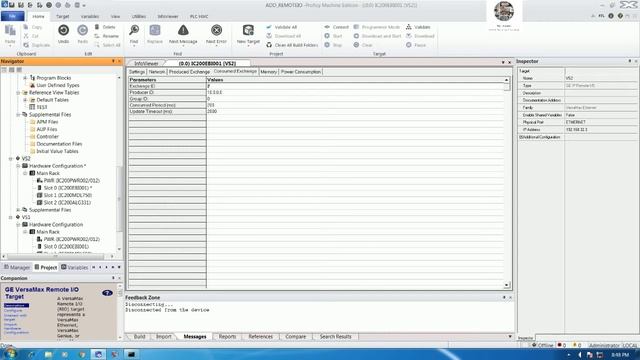Click the New Target icon
640x360 pixels.
coord(248,30)
